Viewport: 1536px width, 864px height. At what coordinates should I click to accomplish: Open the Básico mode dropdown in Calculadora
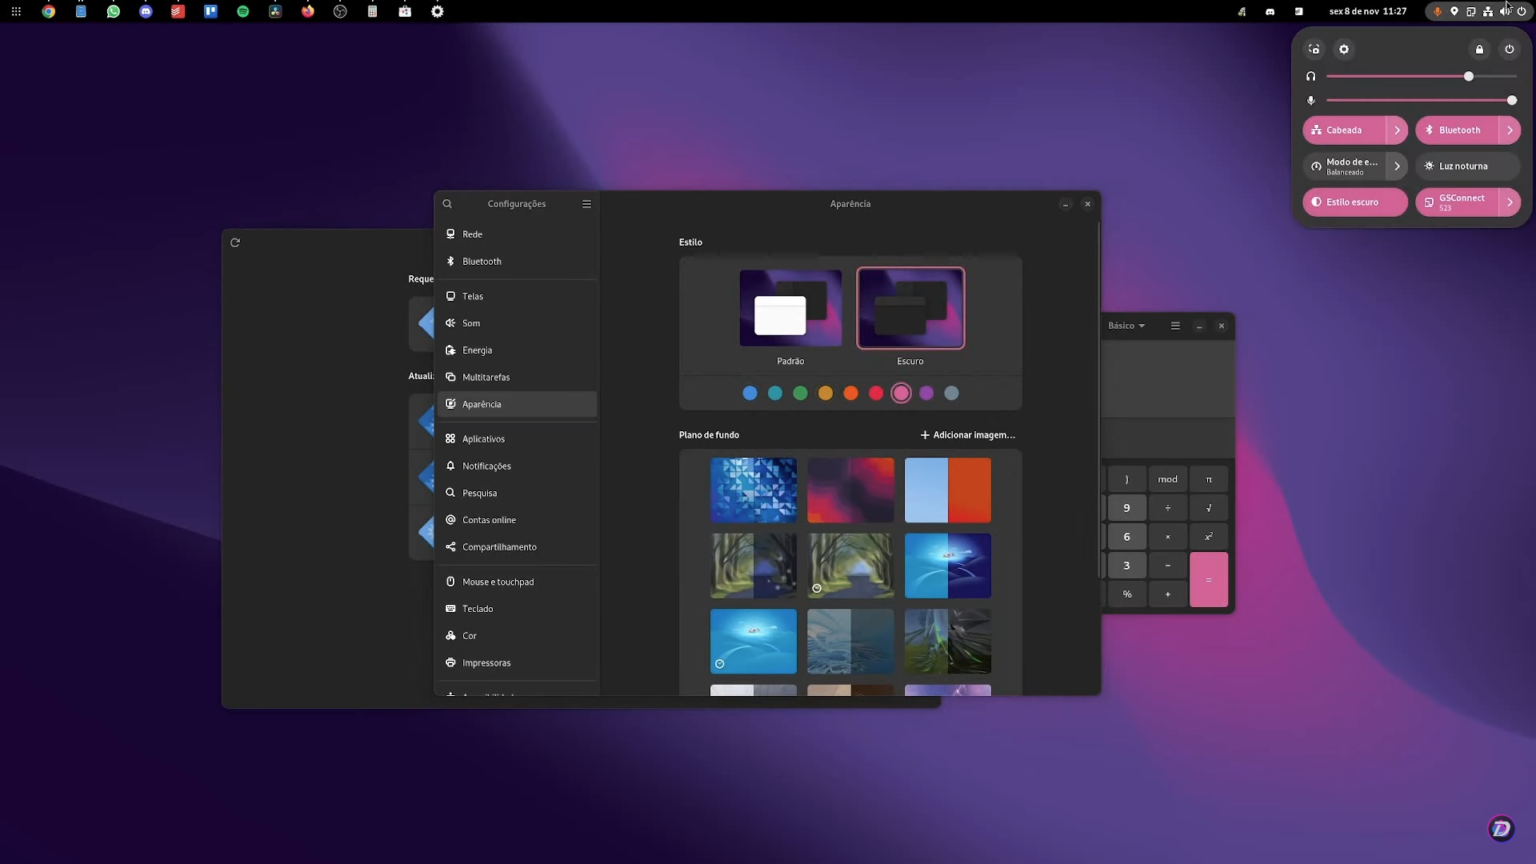tap(1126, 325)
